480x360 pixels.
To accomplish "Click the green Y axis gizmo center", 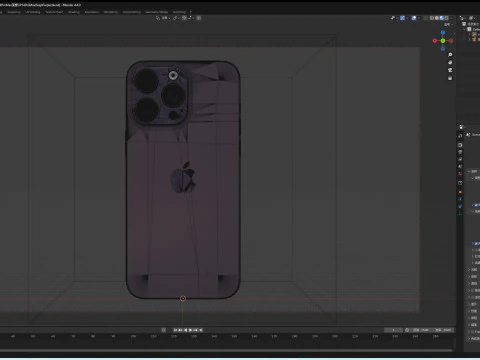I will pyautogui.click(x=443, y=41).
